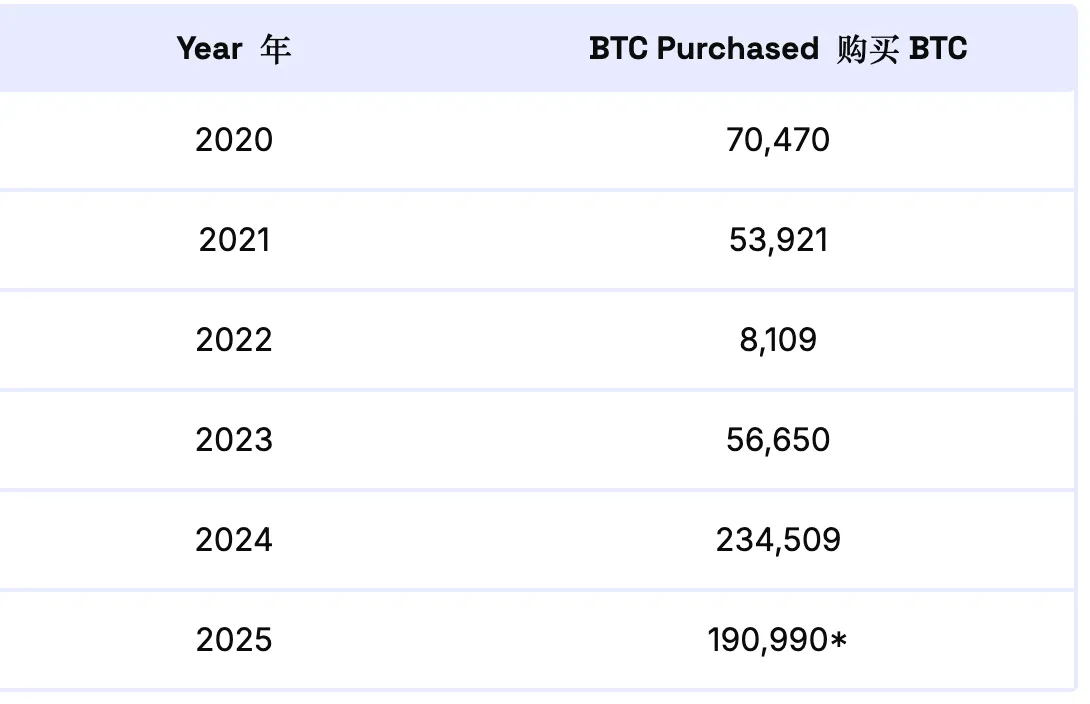The image size is (1090, 704).
Task: Select the 2024 year cell
Action: [234, 540]
